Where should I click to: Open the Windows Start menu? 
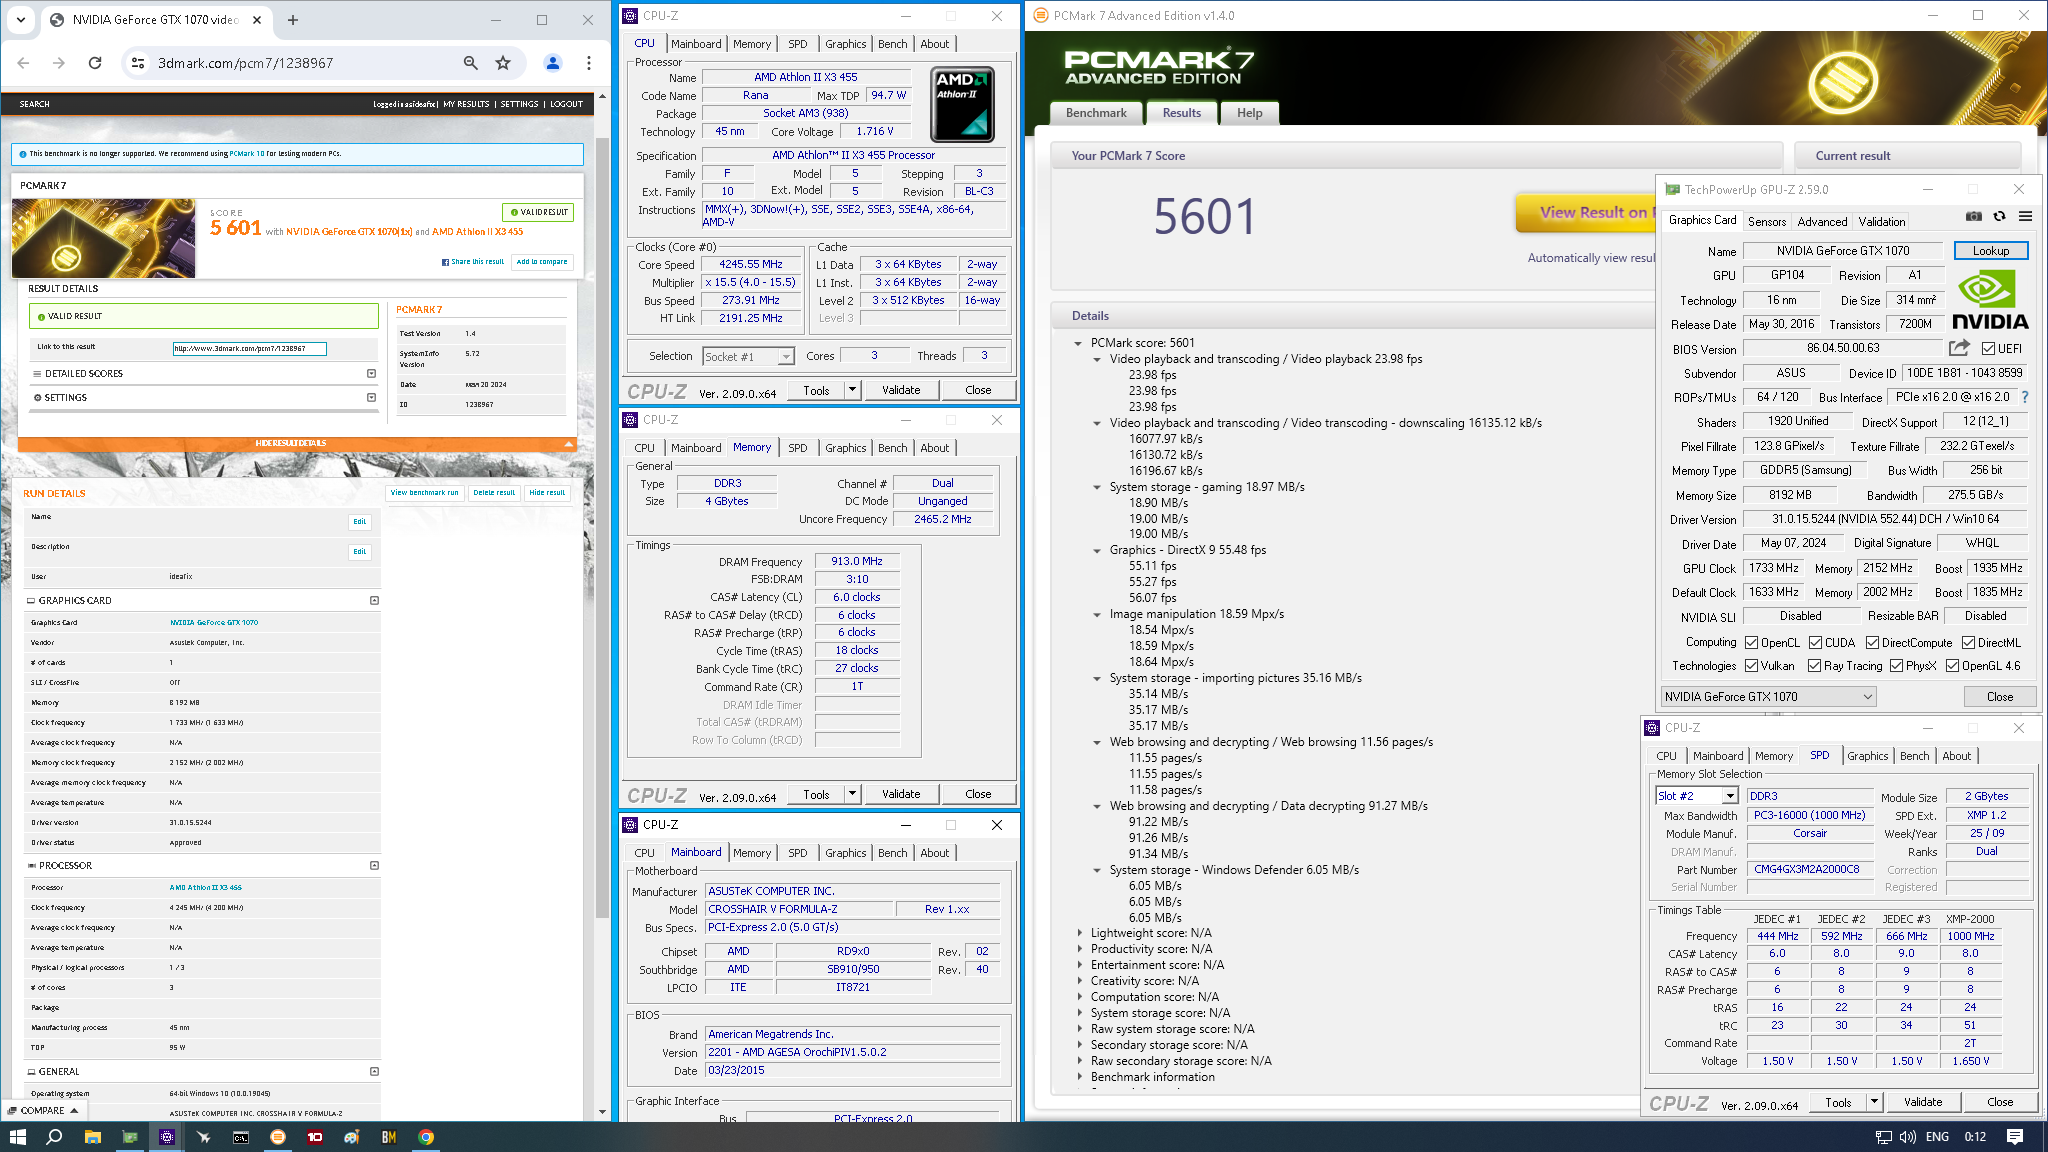[17, 1137]
